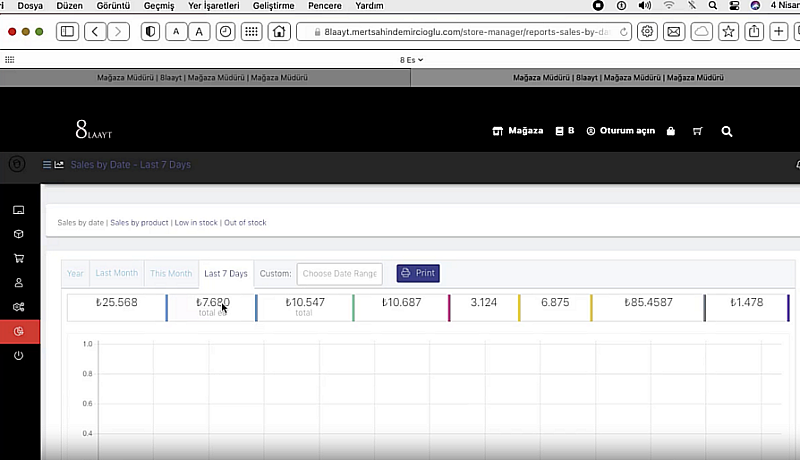Select the Year report tab
800x460 pixels.
pyautogui.click(x=75, y=273)
